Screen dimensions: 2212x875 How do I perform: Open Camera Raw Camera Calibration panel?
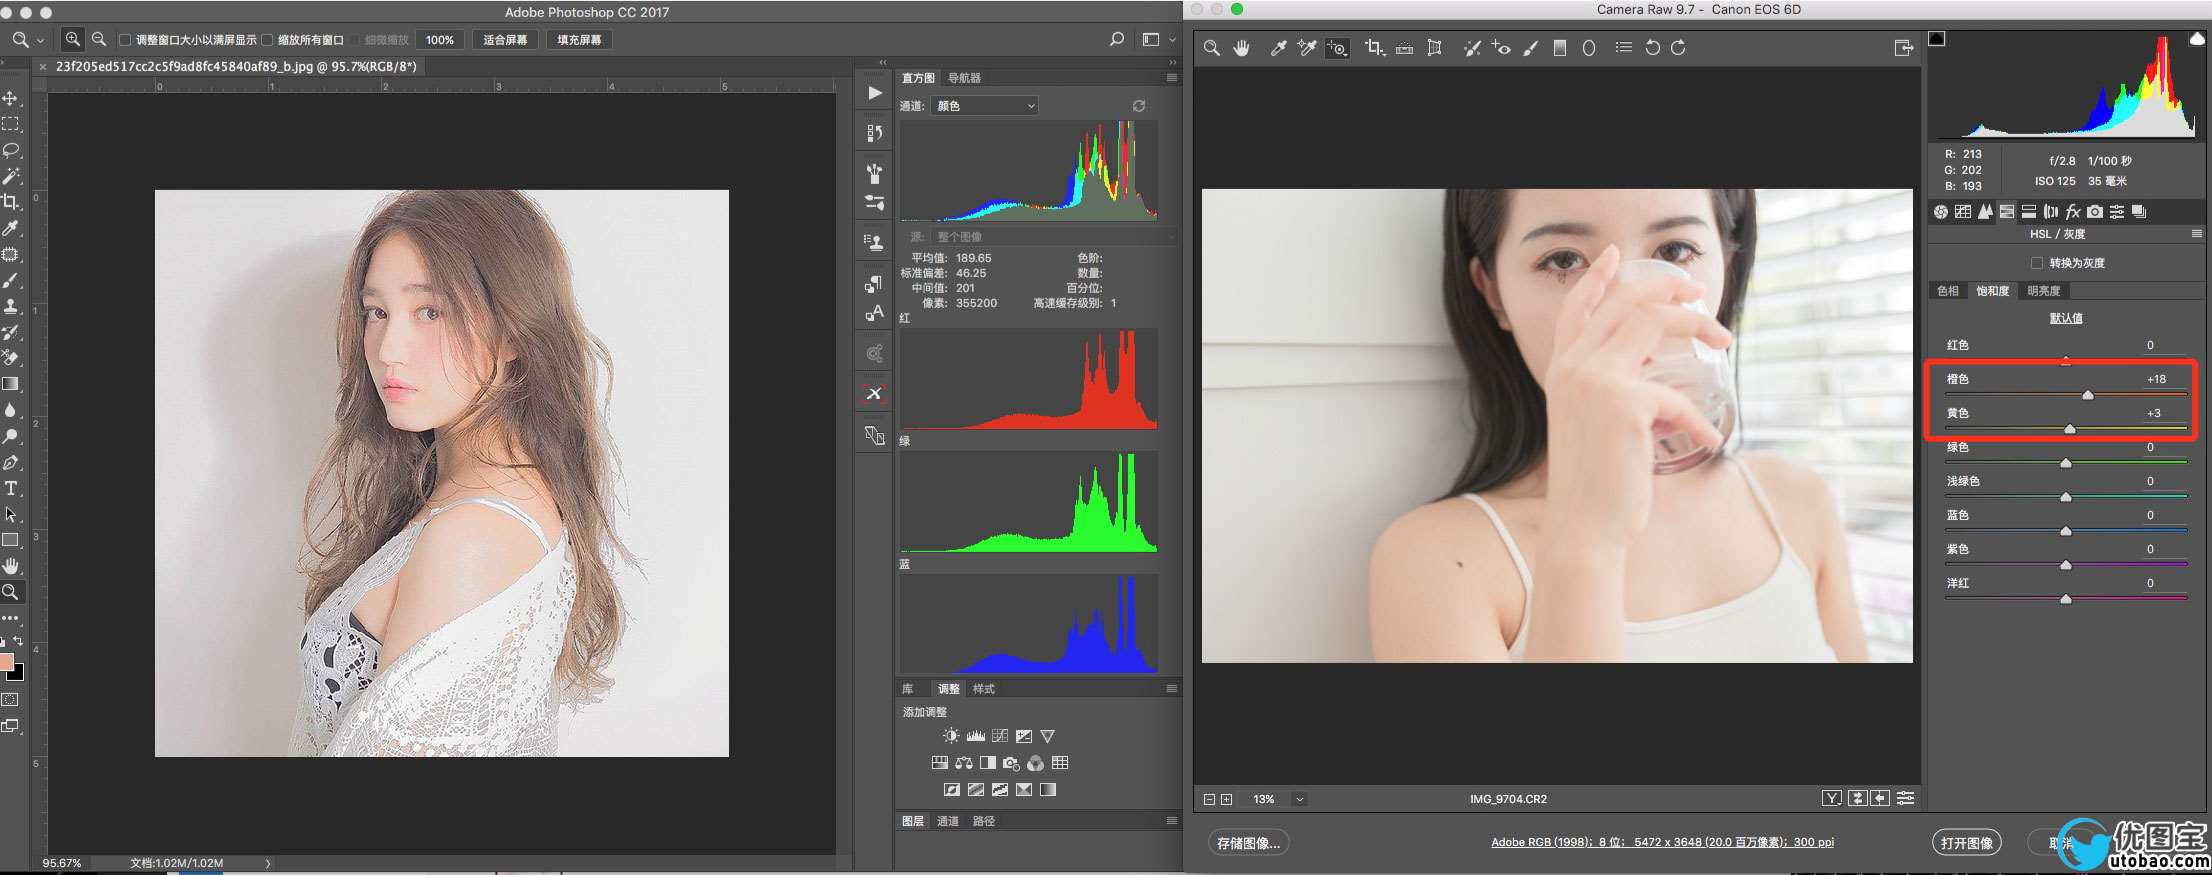click(2094, 211)
